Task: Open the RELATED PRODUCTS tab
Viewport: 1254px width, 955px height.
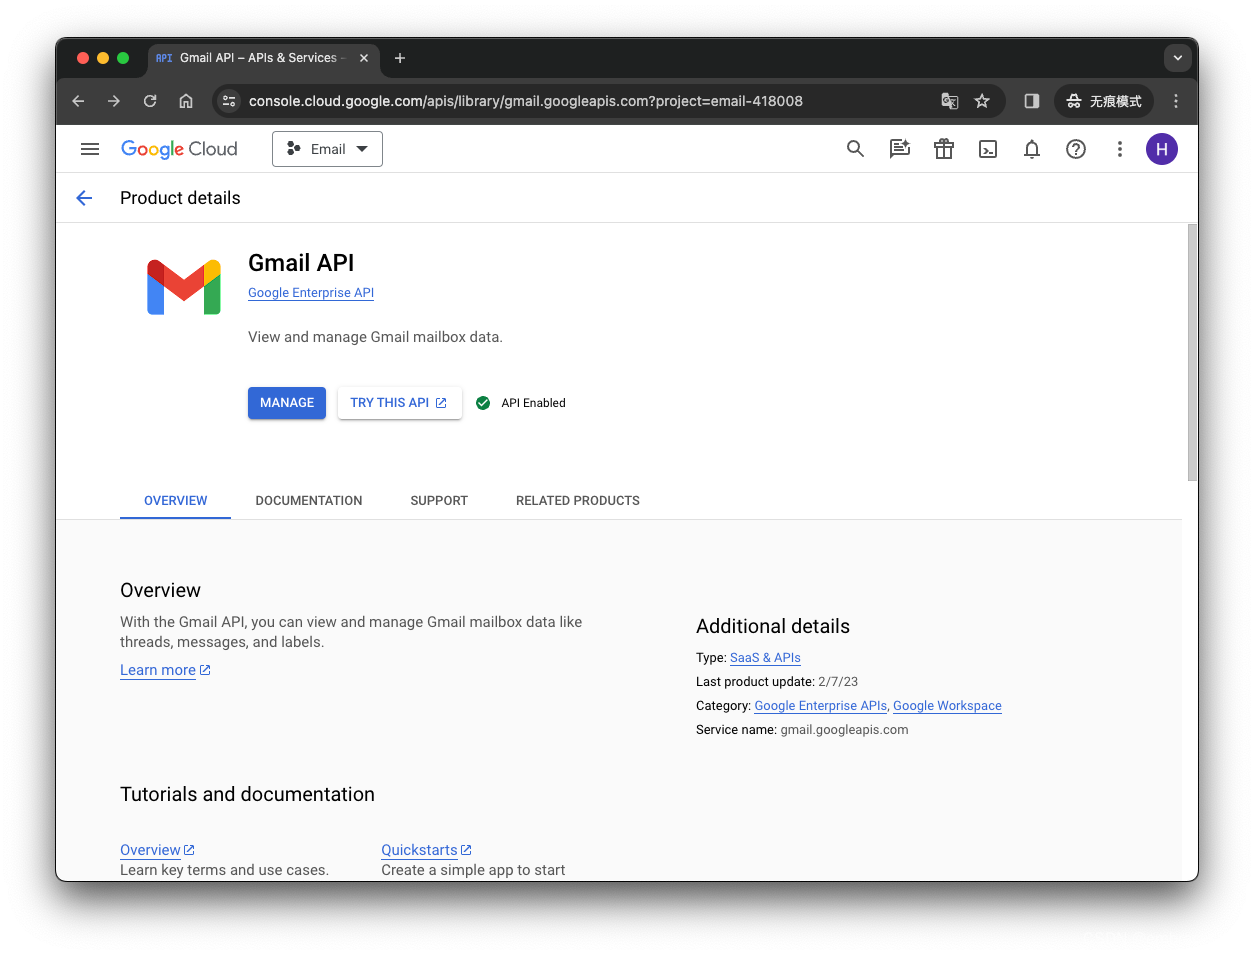Action: click(578, 501)
